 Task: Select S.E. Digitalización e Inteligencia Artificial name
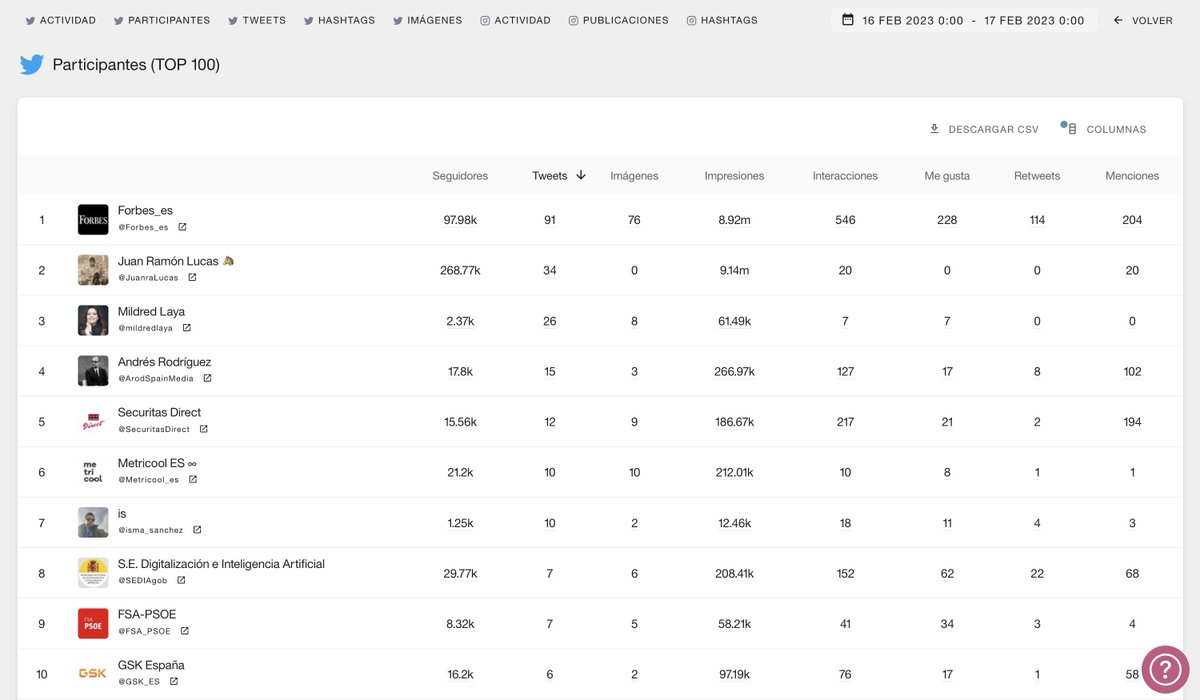click(221, 564)
